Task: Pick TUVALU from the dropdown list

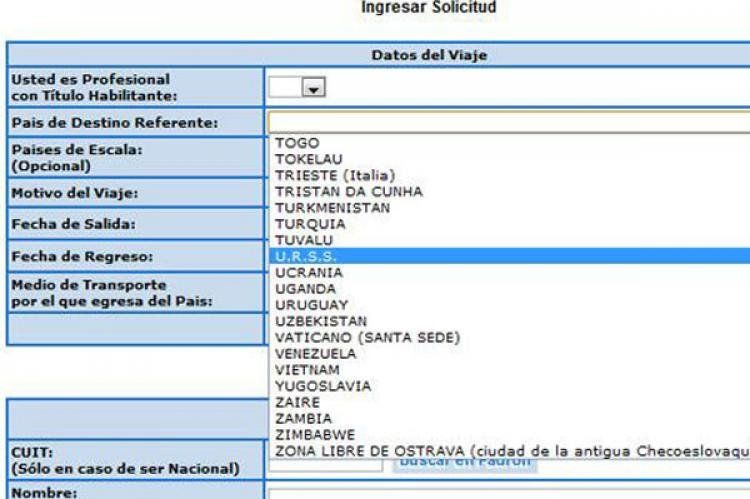Action: click(510, 240)
